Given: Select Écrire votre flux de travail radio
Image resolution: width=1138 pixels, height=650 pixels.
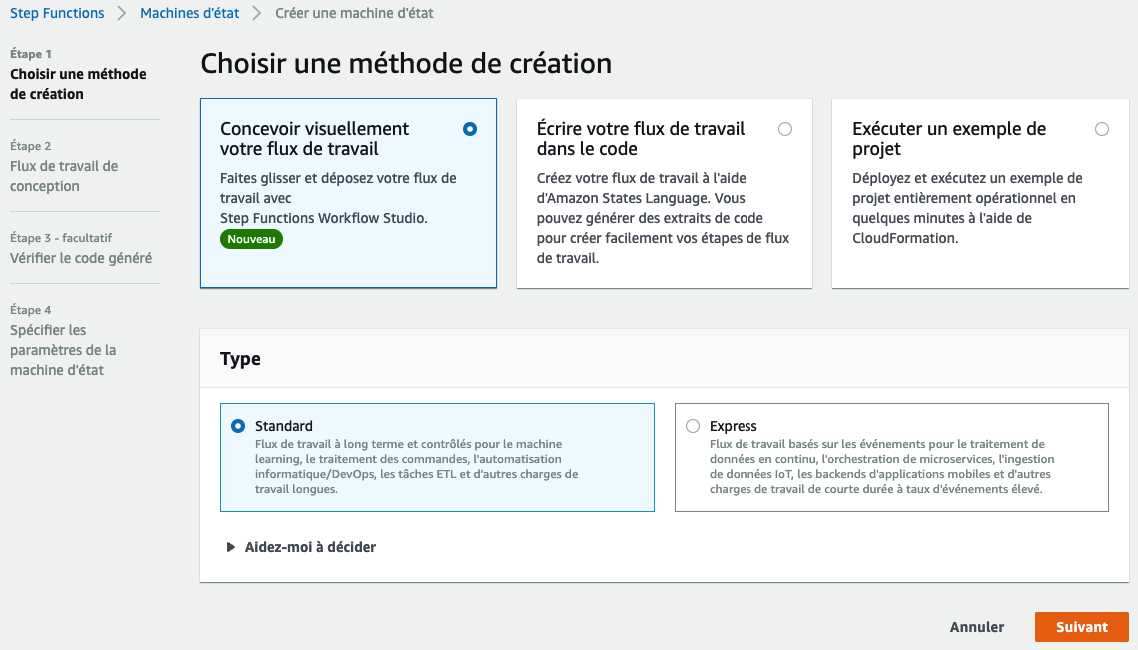Looking at the screenshot, I should coord(785,129).
